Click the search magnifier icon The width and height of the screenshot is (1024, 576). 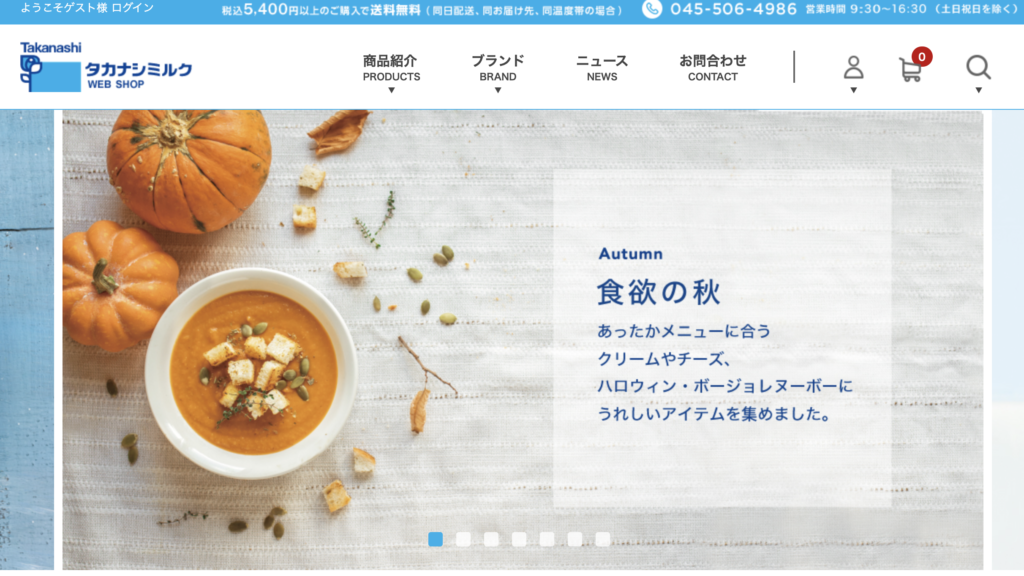click(x=978, y=67)
